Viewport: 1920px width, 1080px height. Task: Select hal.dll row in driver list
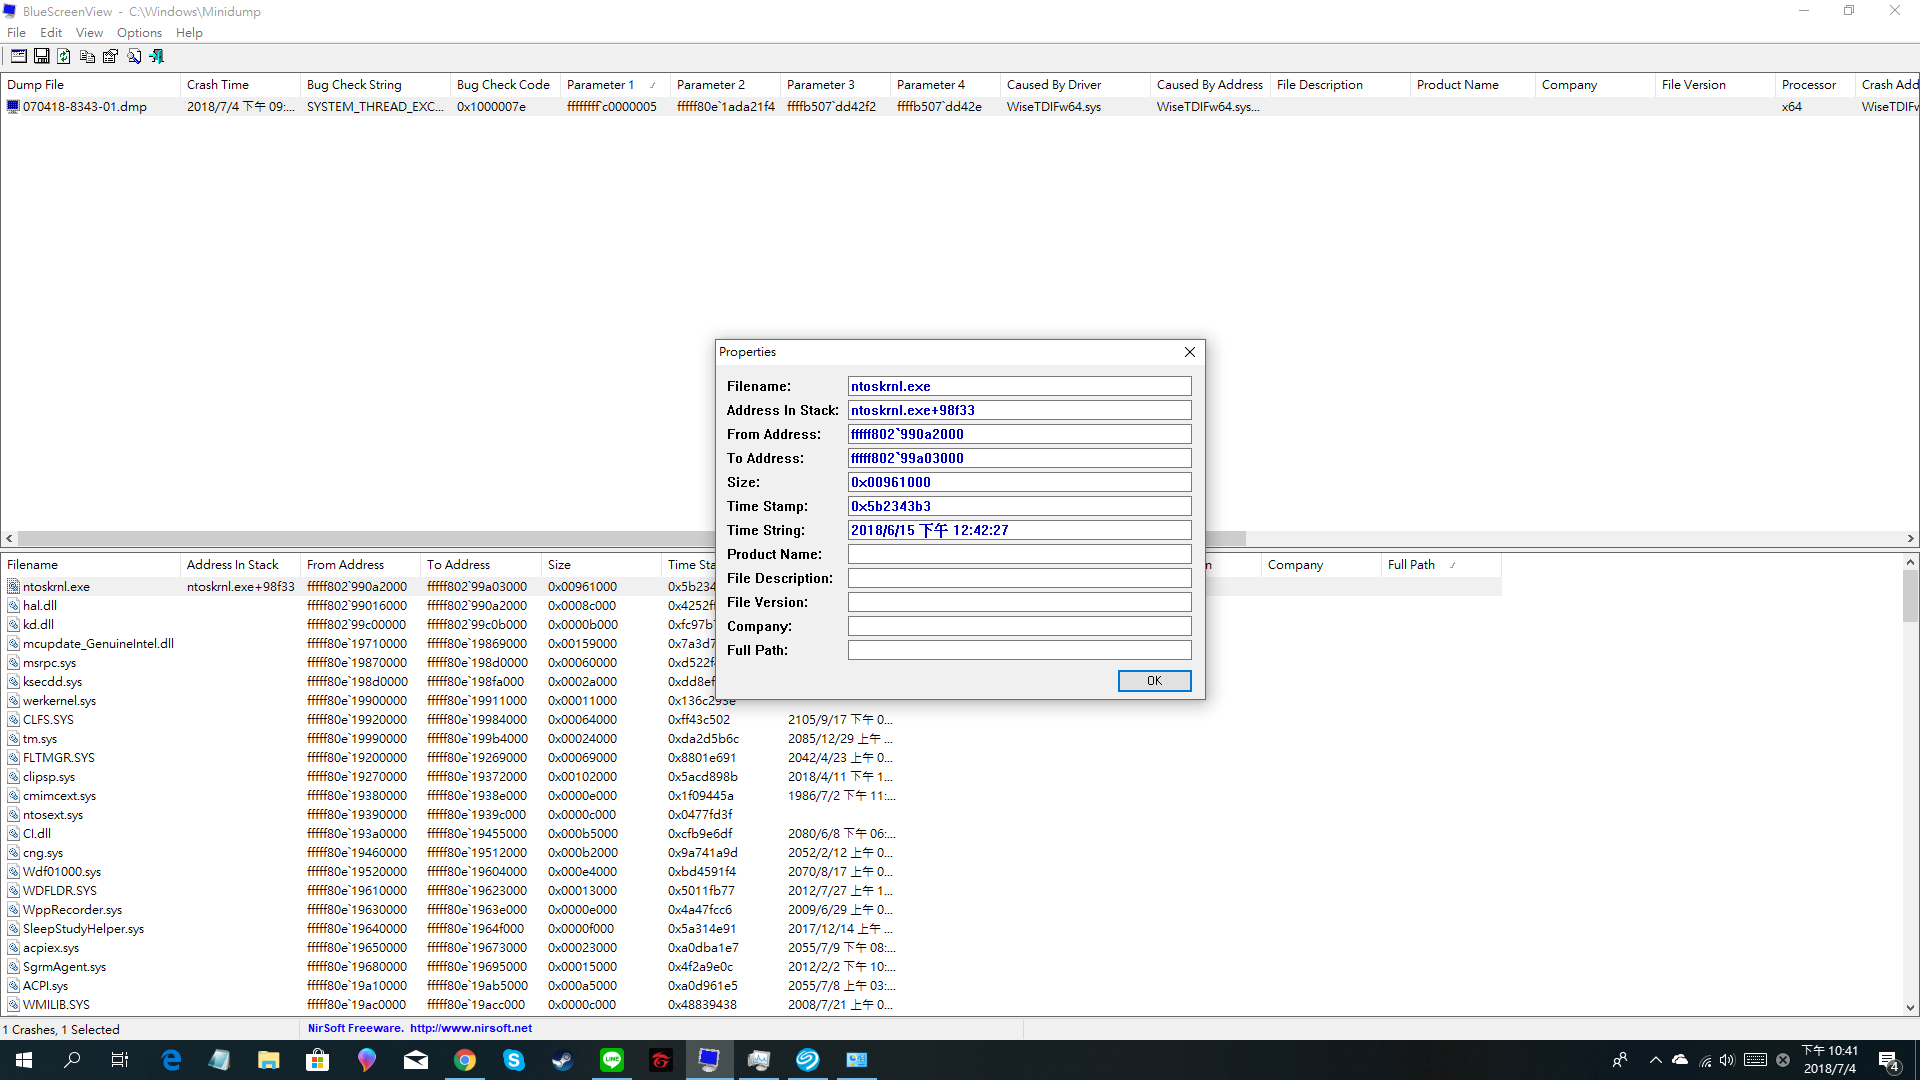(40, 606)
